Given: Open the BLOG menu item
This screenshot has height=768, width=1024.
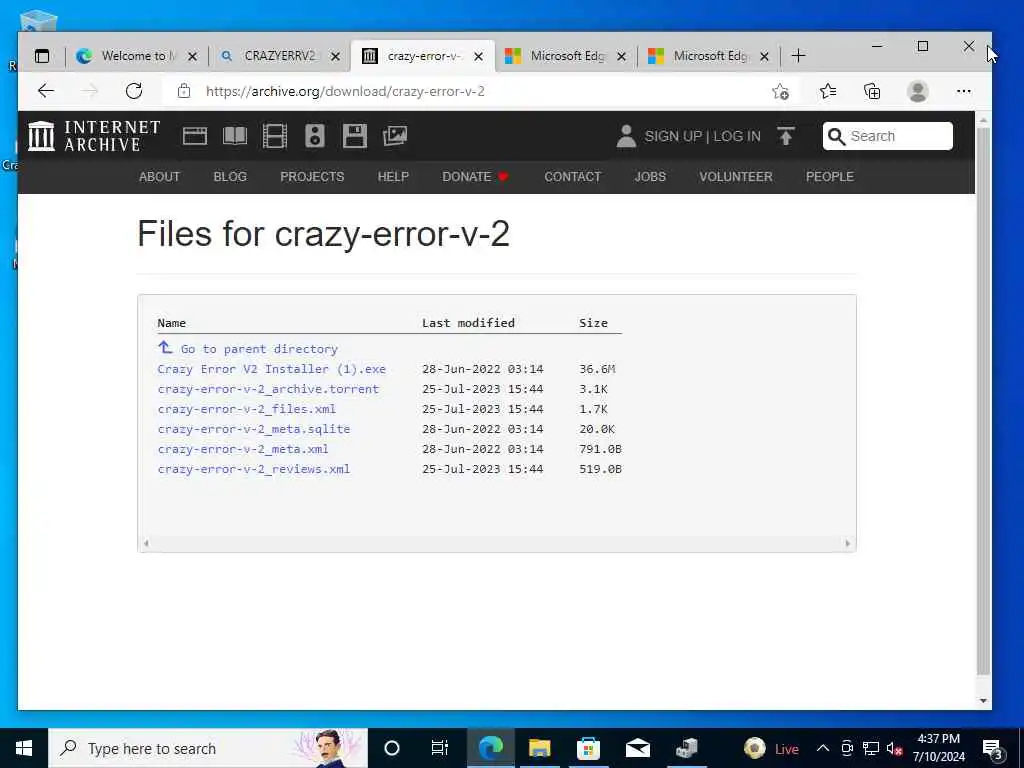Looking at the screenshot, I should (230, 176).
